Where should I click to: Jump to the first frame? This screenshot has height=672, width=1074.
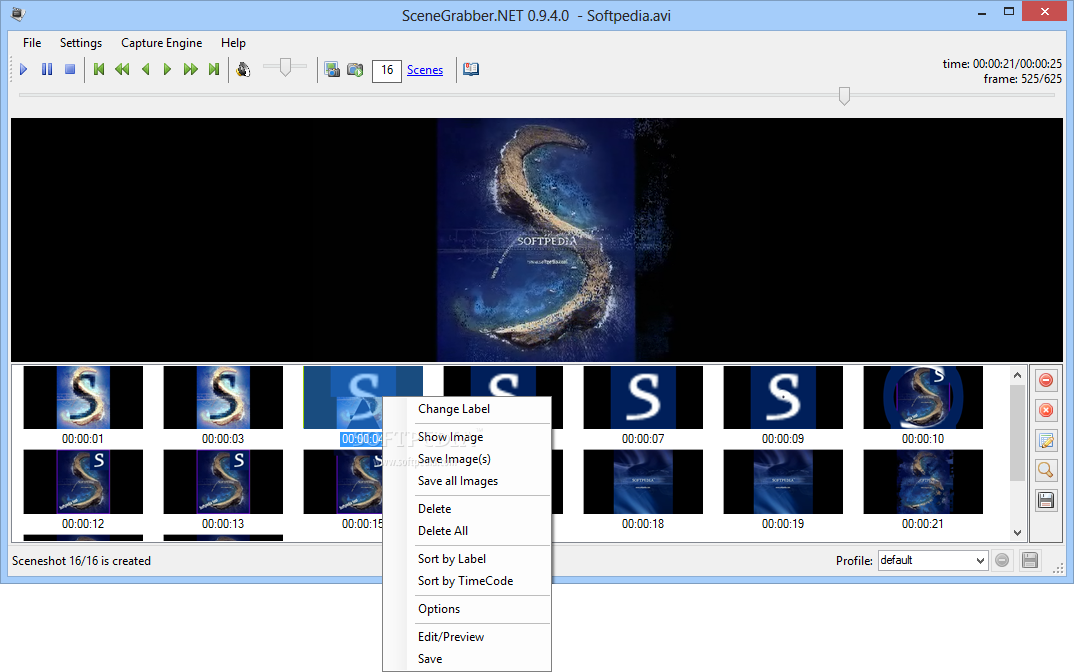pyautogui.click(x=99, y=69)
